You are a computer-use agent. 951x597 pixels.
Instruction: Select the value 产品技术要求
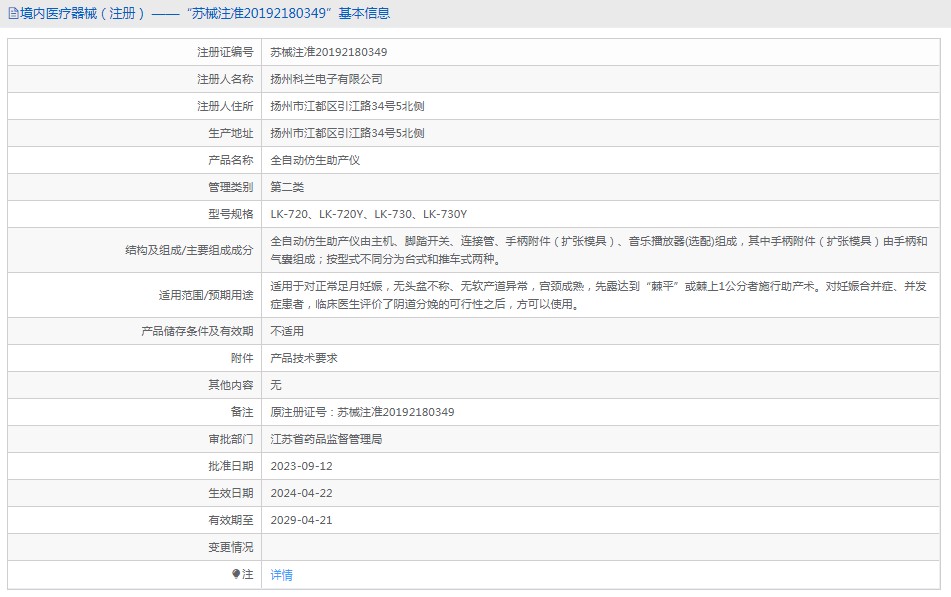pyautogui.click(x=304, y=358)
